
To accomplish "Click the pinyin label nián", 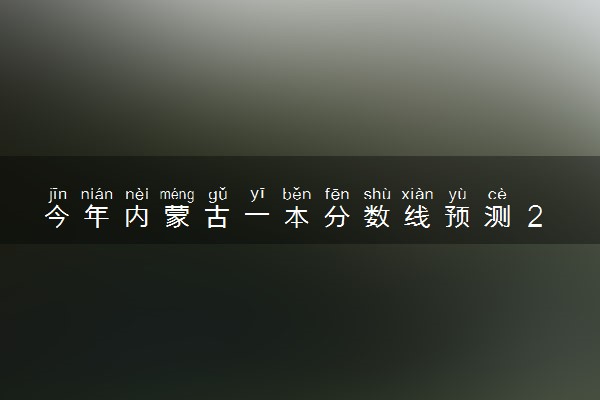I will (x=97, y=194).
